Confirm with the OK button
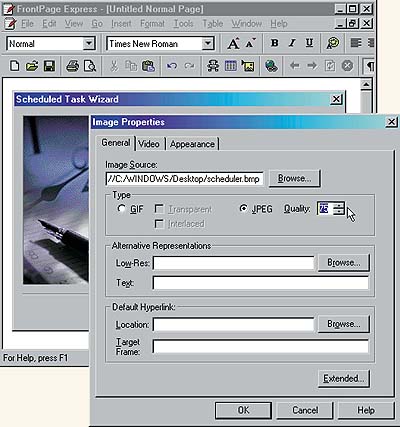Screen dimensions: 400x427 (243, 410)
